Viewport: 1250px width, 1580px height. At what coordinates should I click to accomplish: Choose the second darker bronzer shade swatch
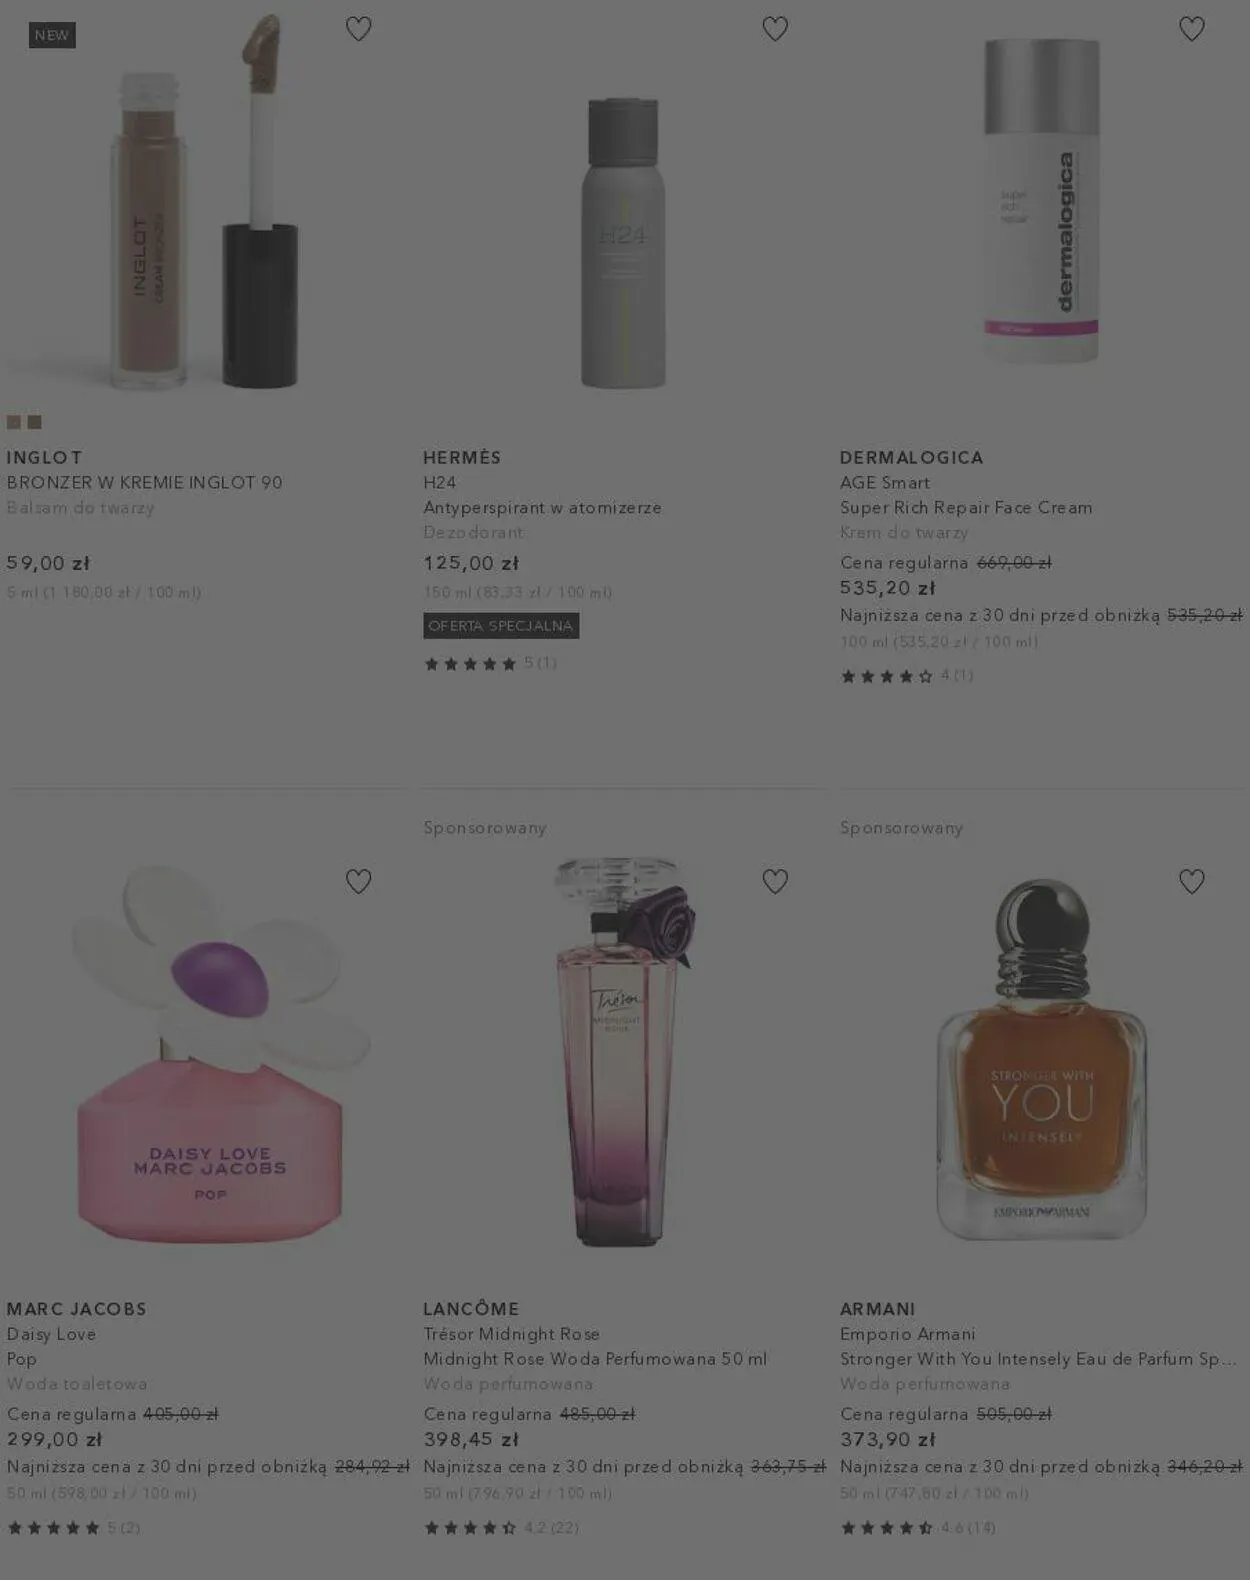(35, 422)
